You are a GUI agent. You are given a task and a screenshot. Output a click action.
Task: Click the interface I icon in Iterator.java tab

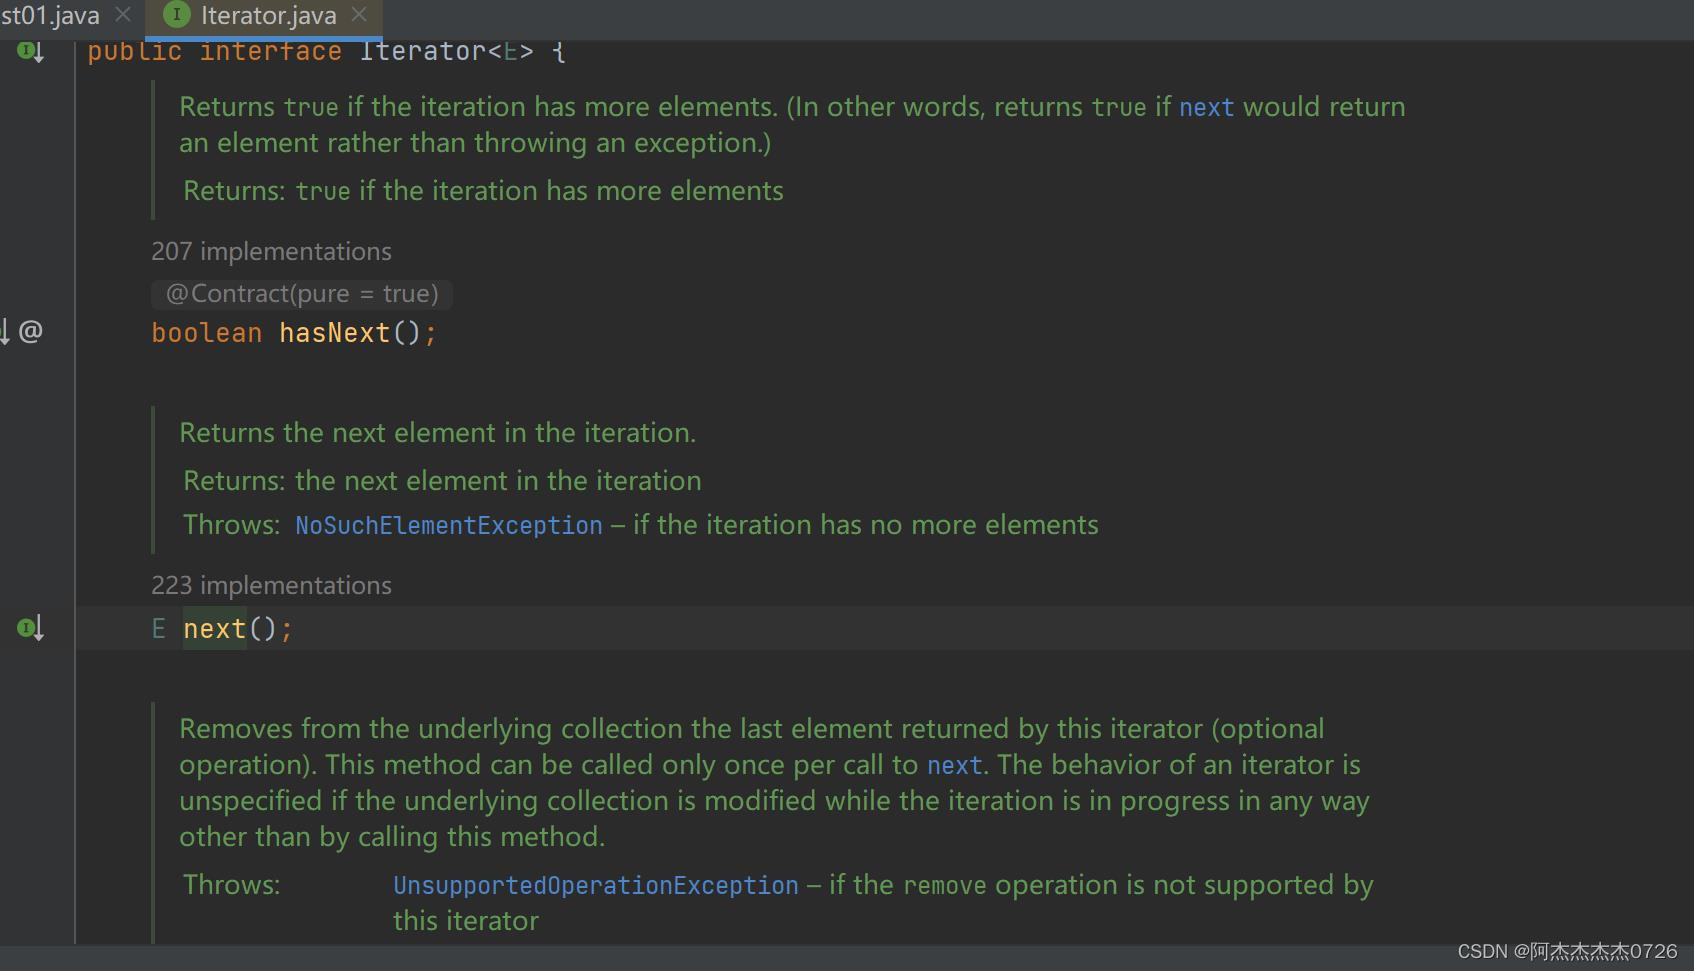(x=177, y=15)
